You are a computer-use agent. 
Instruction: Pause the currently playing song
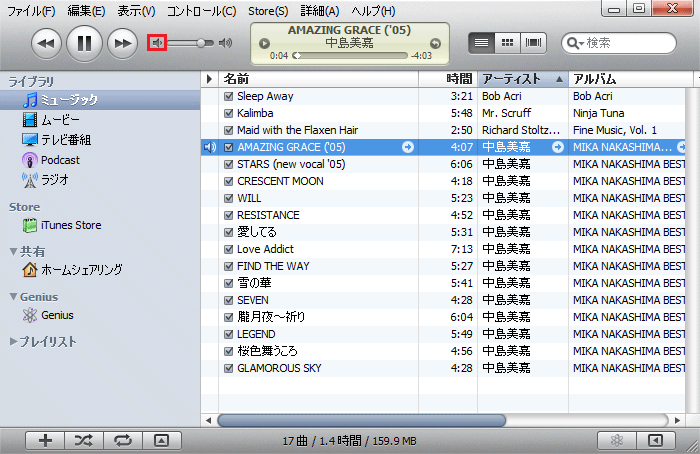pyautogui.click(x=84, y=43)
